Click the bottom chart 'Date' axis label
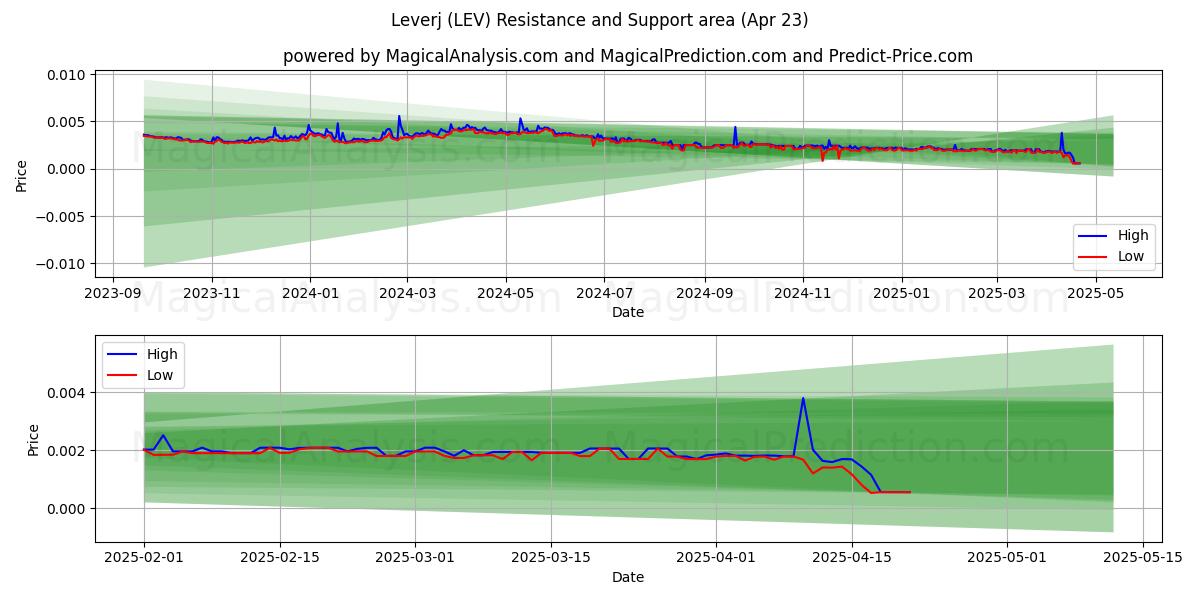 (628, 577)
